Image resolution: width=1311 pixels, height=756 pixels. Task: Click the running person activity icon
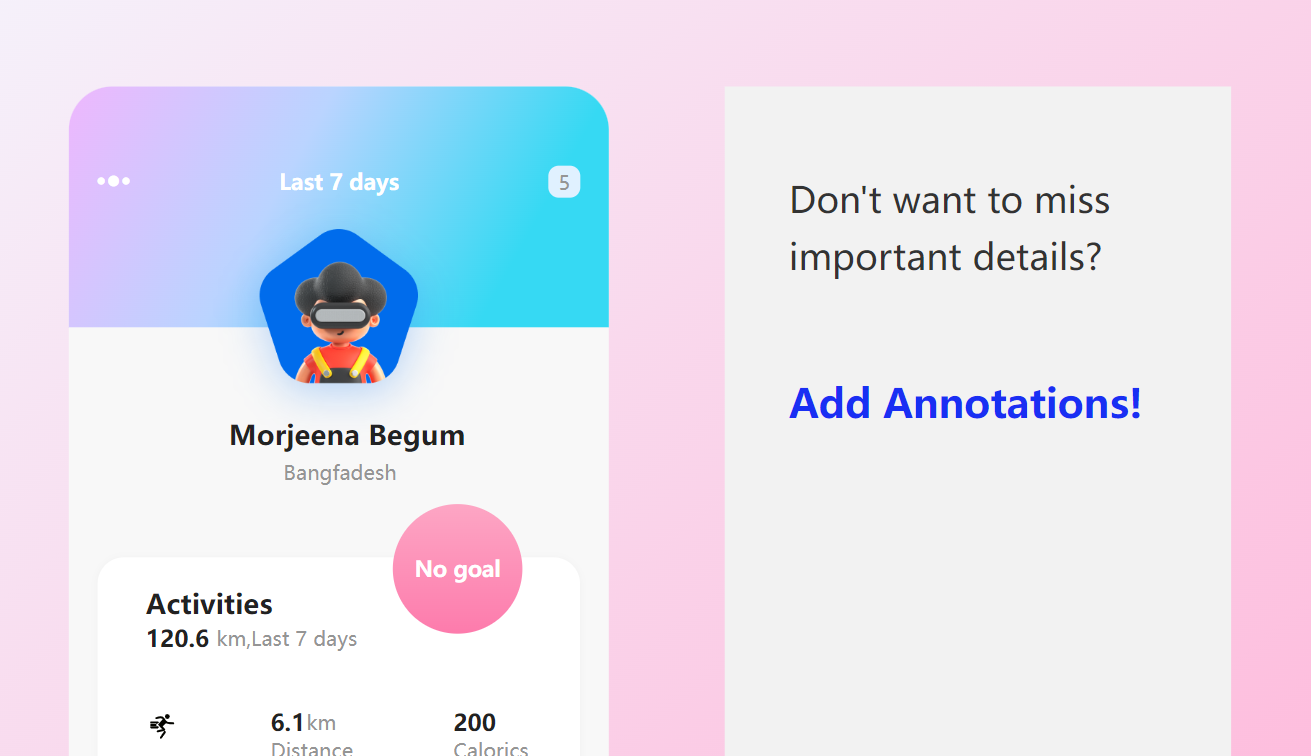click(x=162, y=725)
